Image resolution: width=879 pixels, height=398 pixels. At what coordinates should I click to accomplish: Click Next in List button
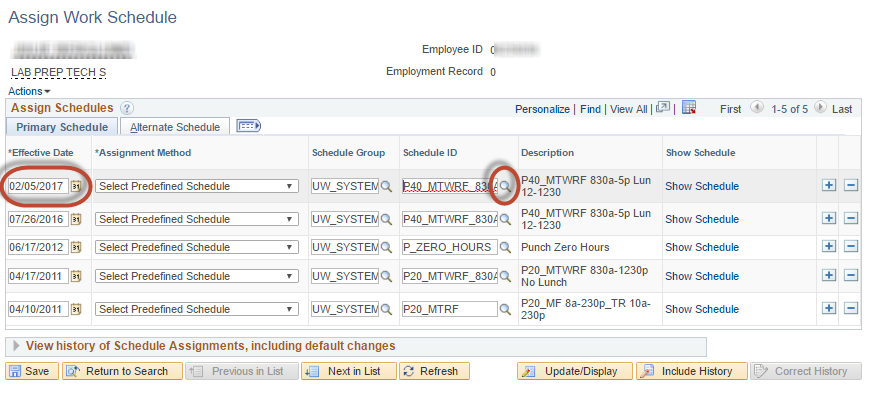pyautogui.click(x=349, y=371)
